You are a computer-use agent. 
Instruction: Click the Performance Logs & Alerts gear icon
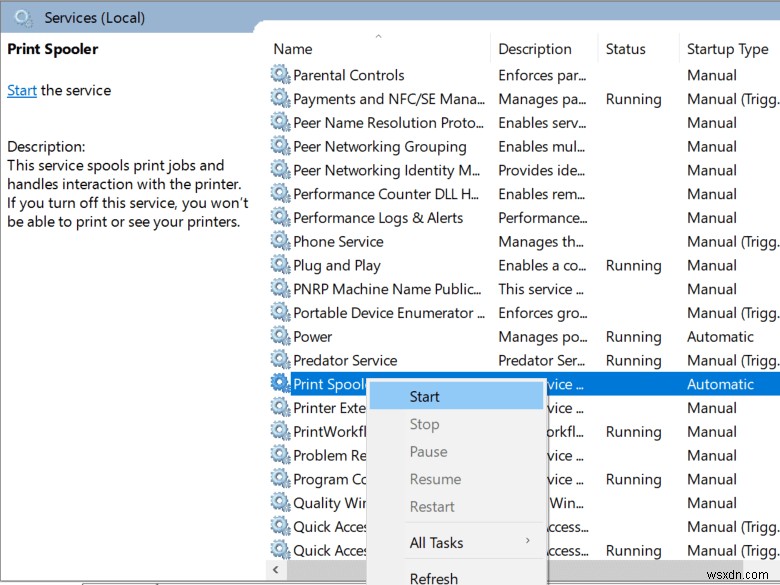281,217
